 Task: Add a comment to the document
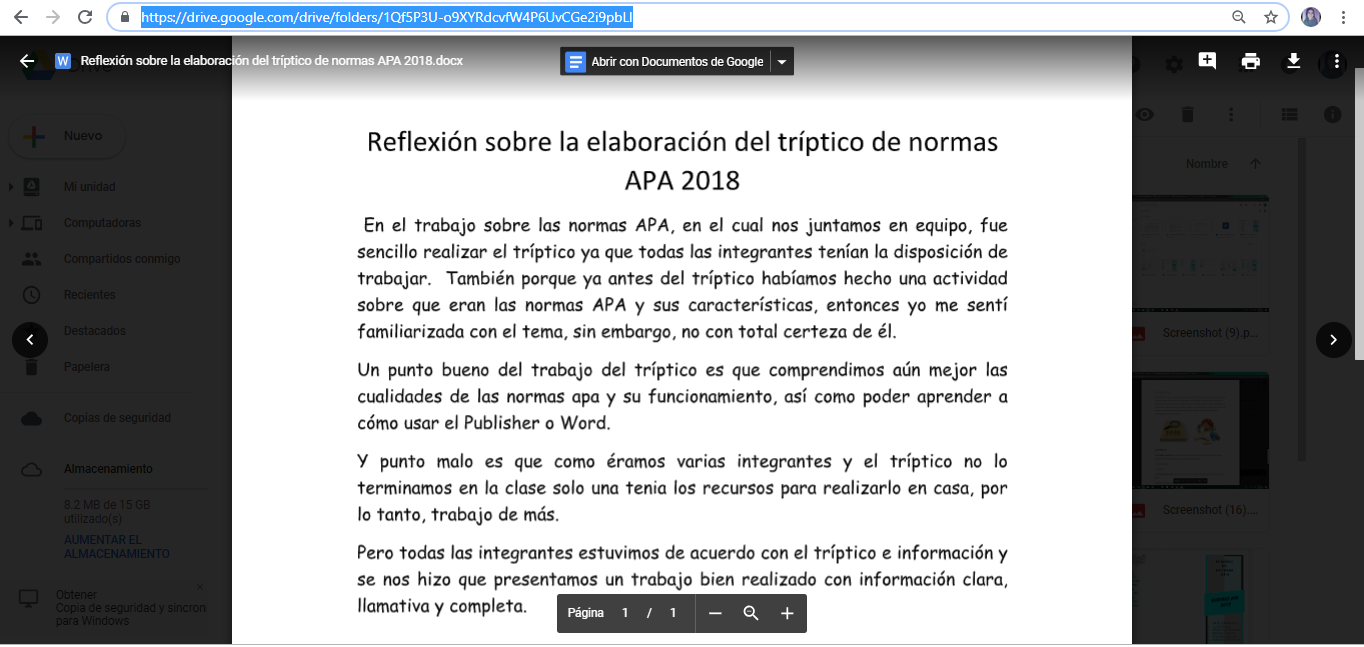tap(1207, 61)
